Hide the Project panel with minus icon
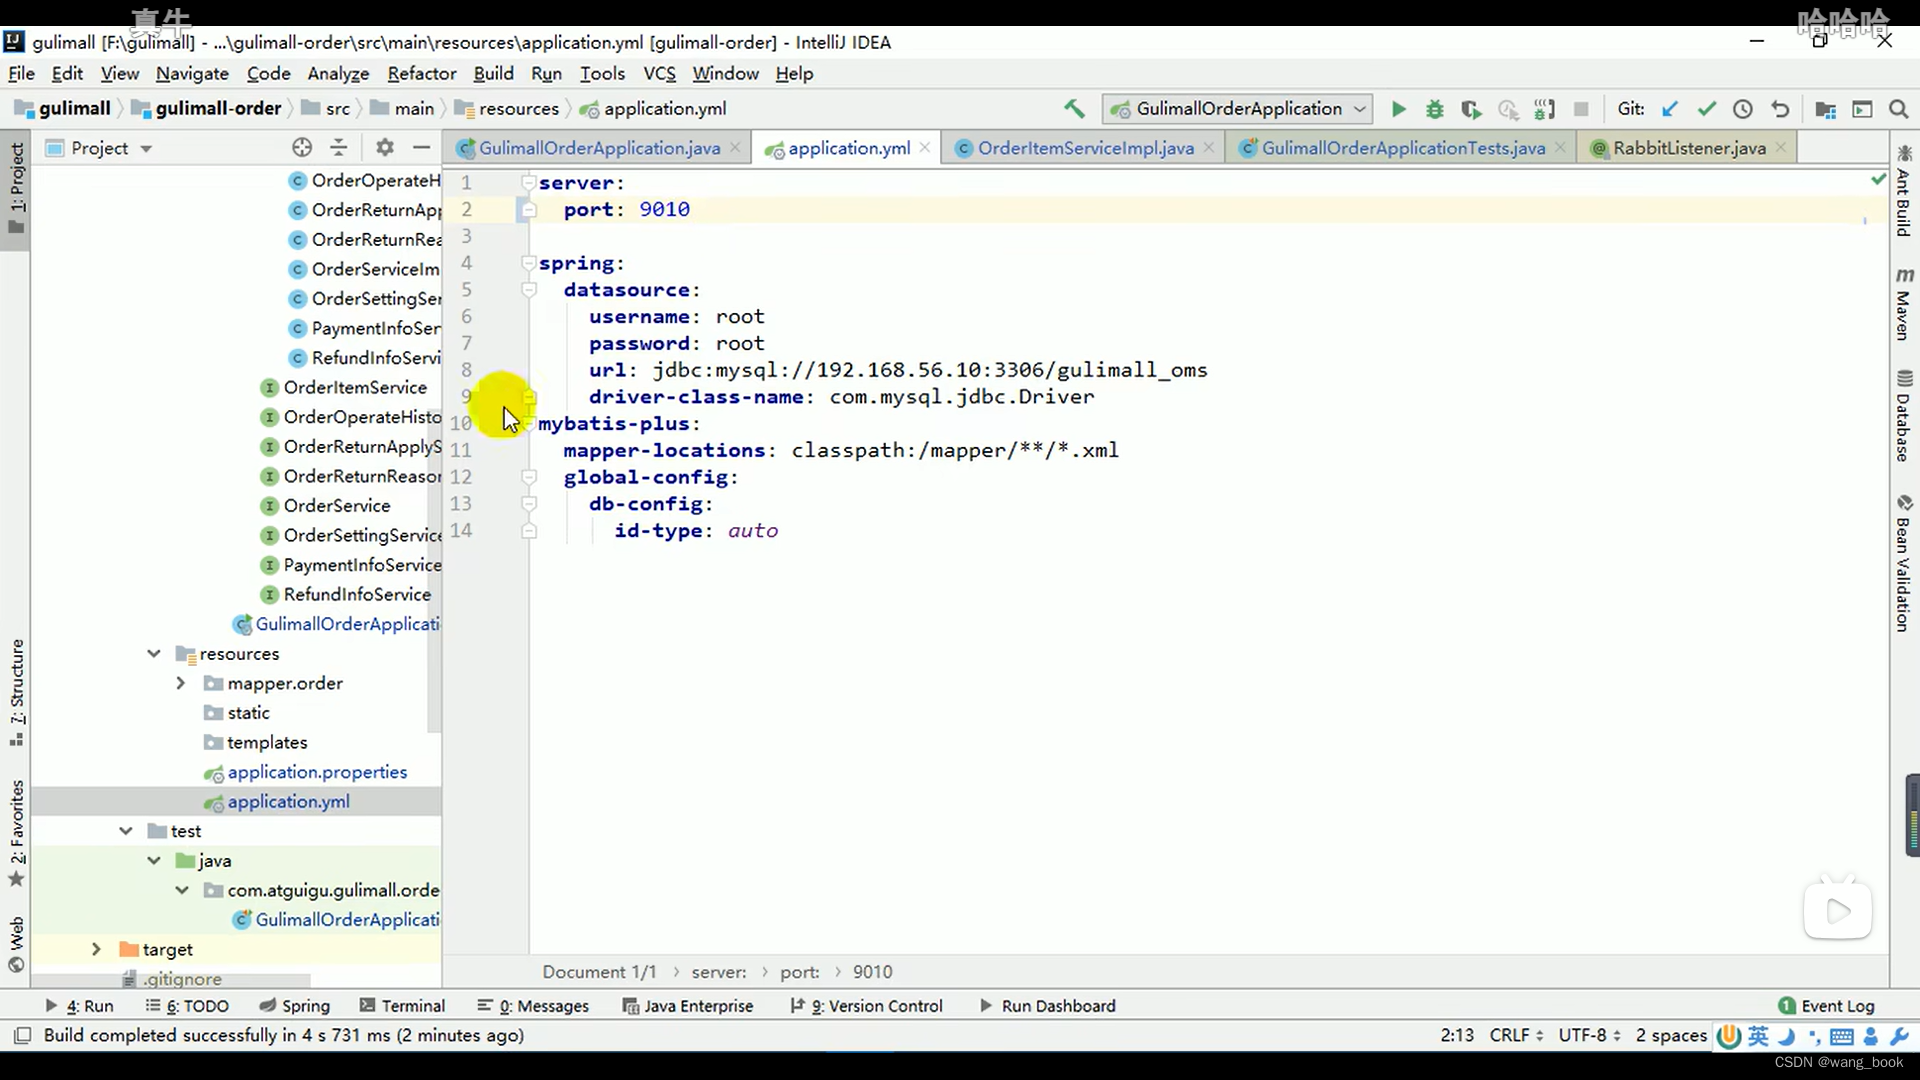 [x=422, y=148]
